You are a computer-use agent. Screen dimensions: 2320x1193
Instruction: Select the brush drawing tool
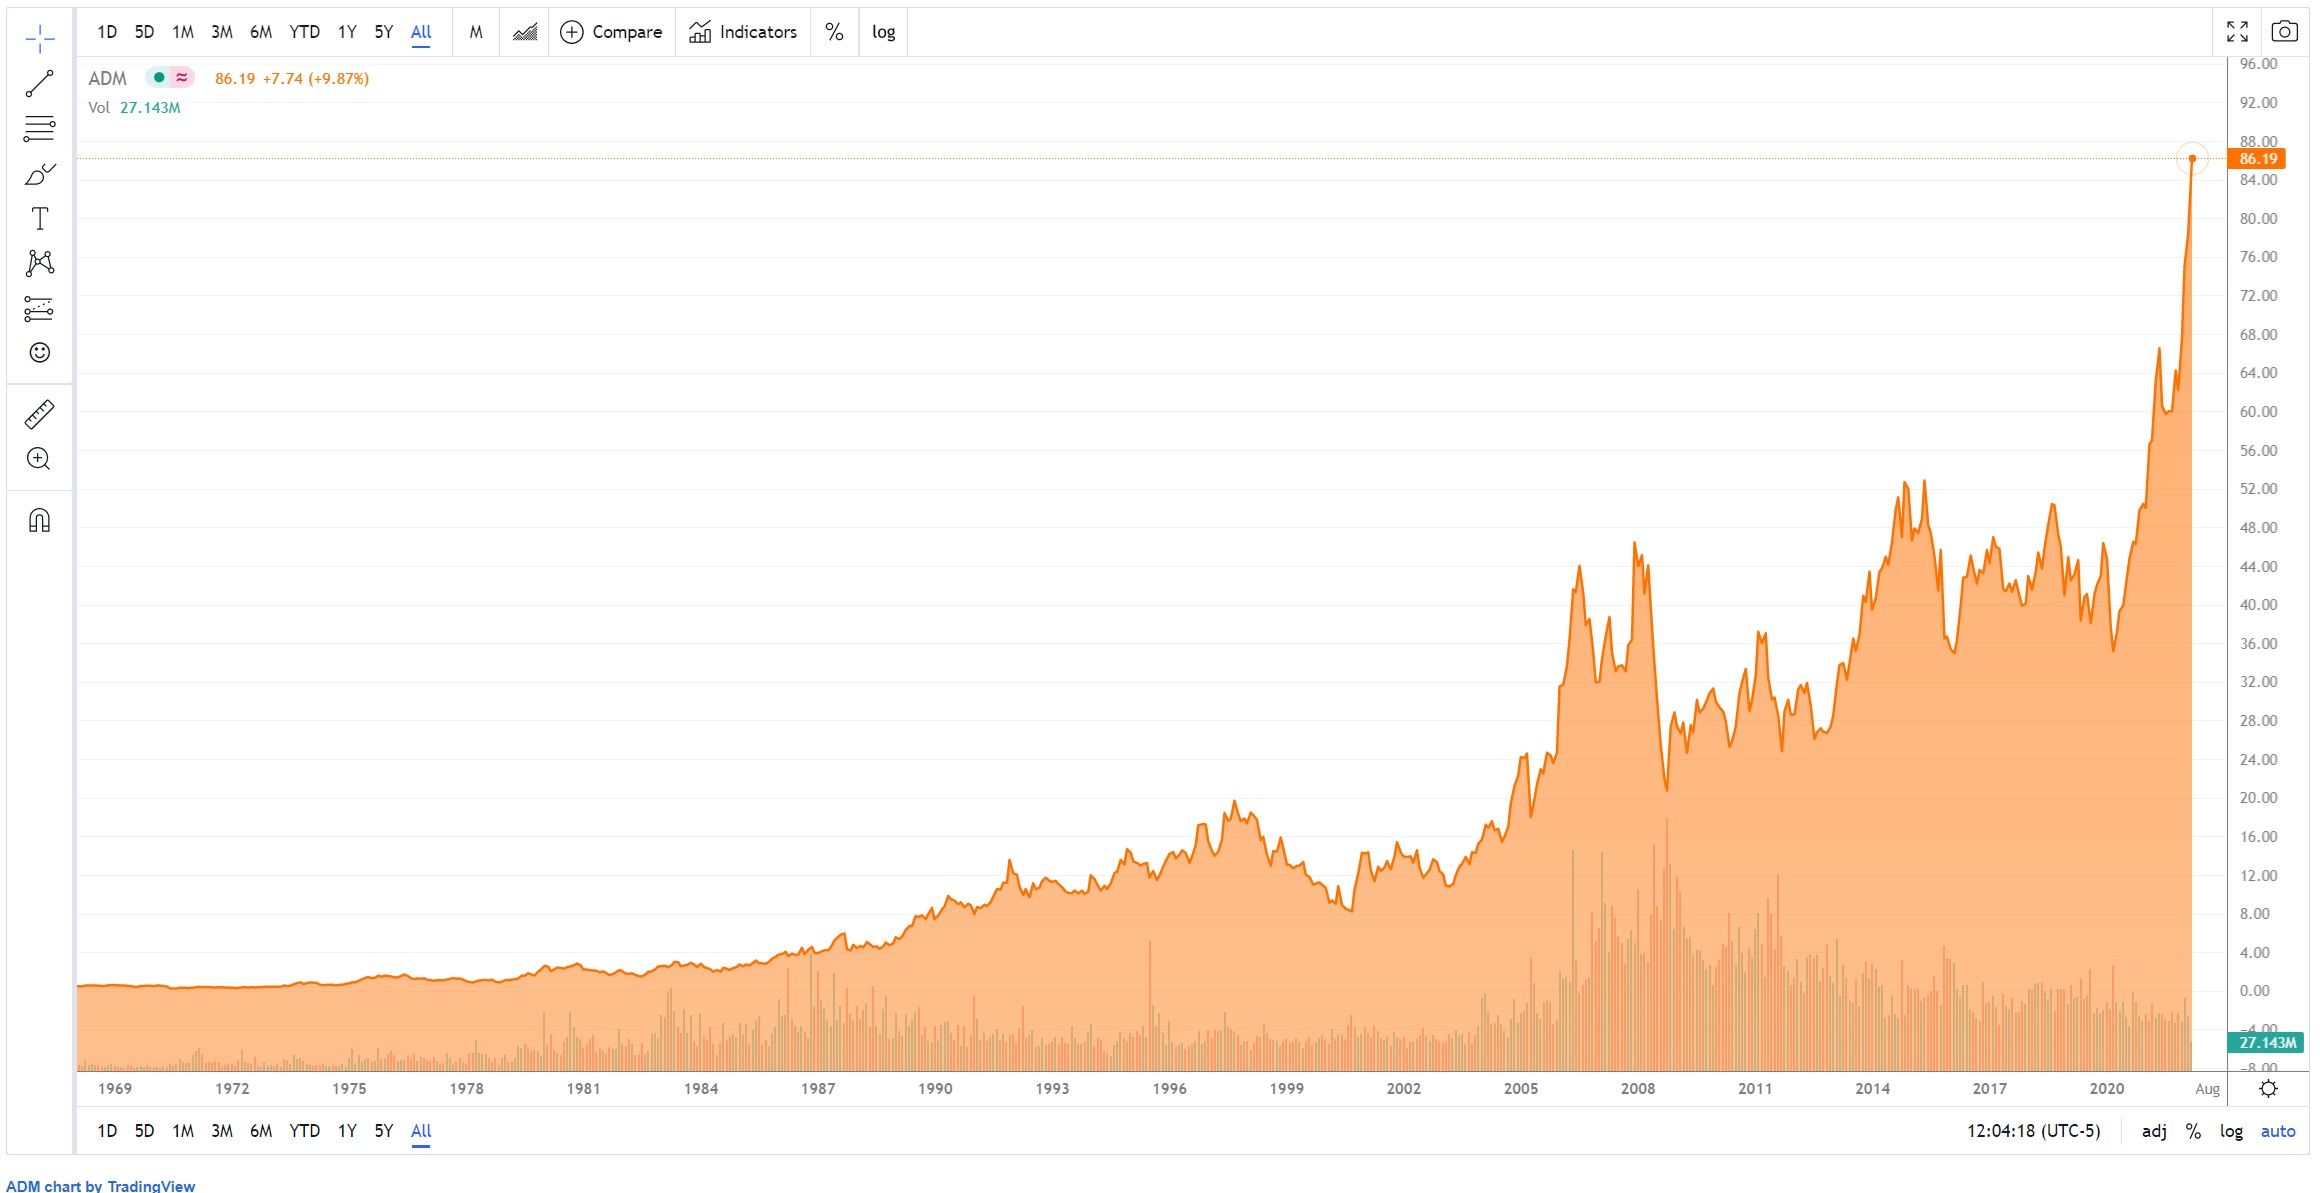tap(39, 174)
